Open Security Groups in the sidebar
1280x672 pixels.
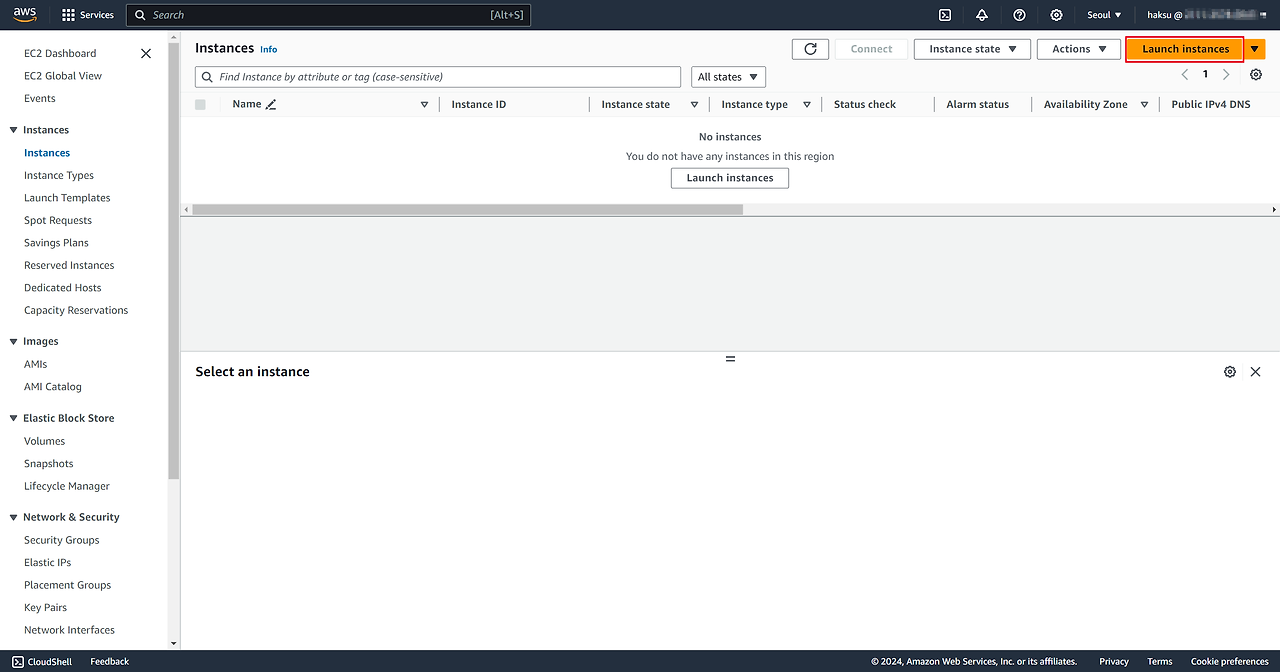click(x=62, y=540)
